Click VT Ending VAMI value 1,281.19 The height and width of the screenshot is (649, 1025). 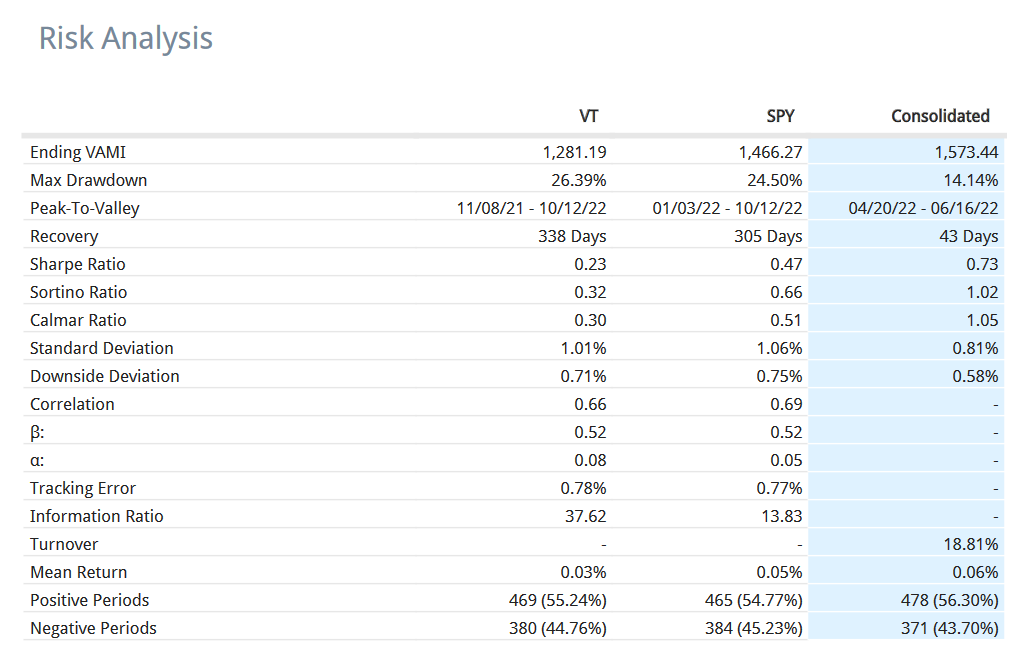[575, 152]
